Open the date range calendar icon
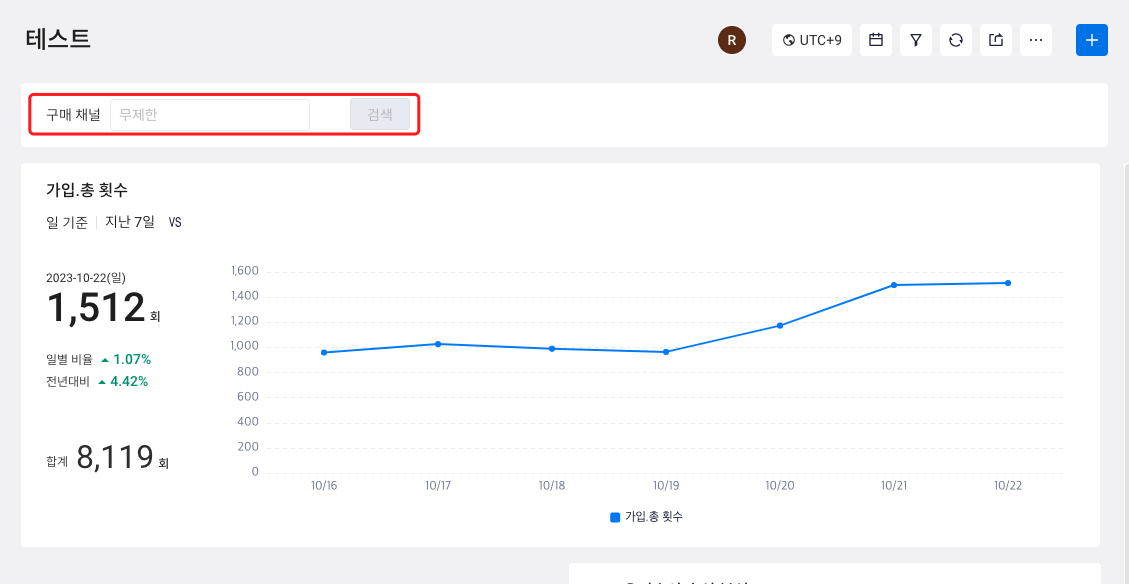 pos(875,40)
